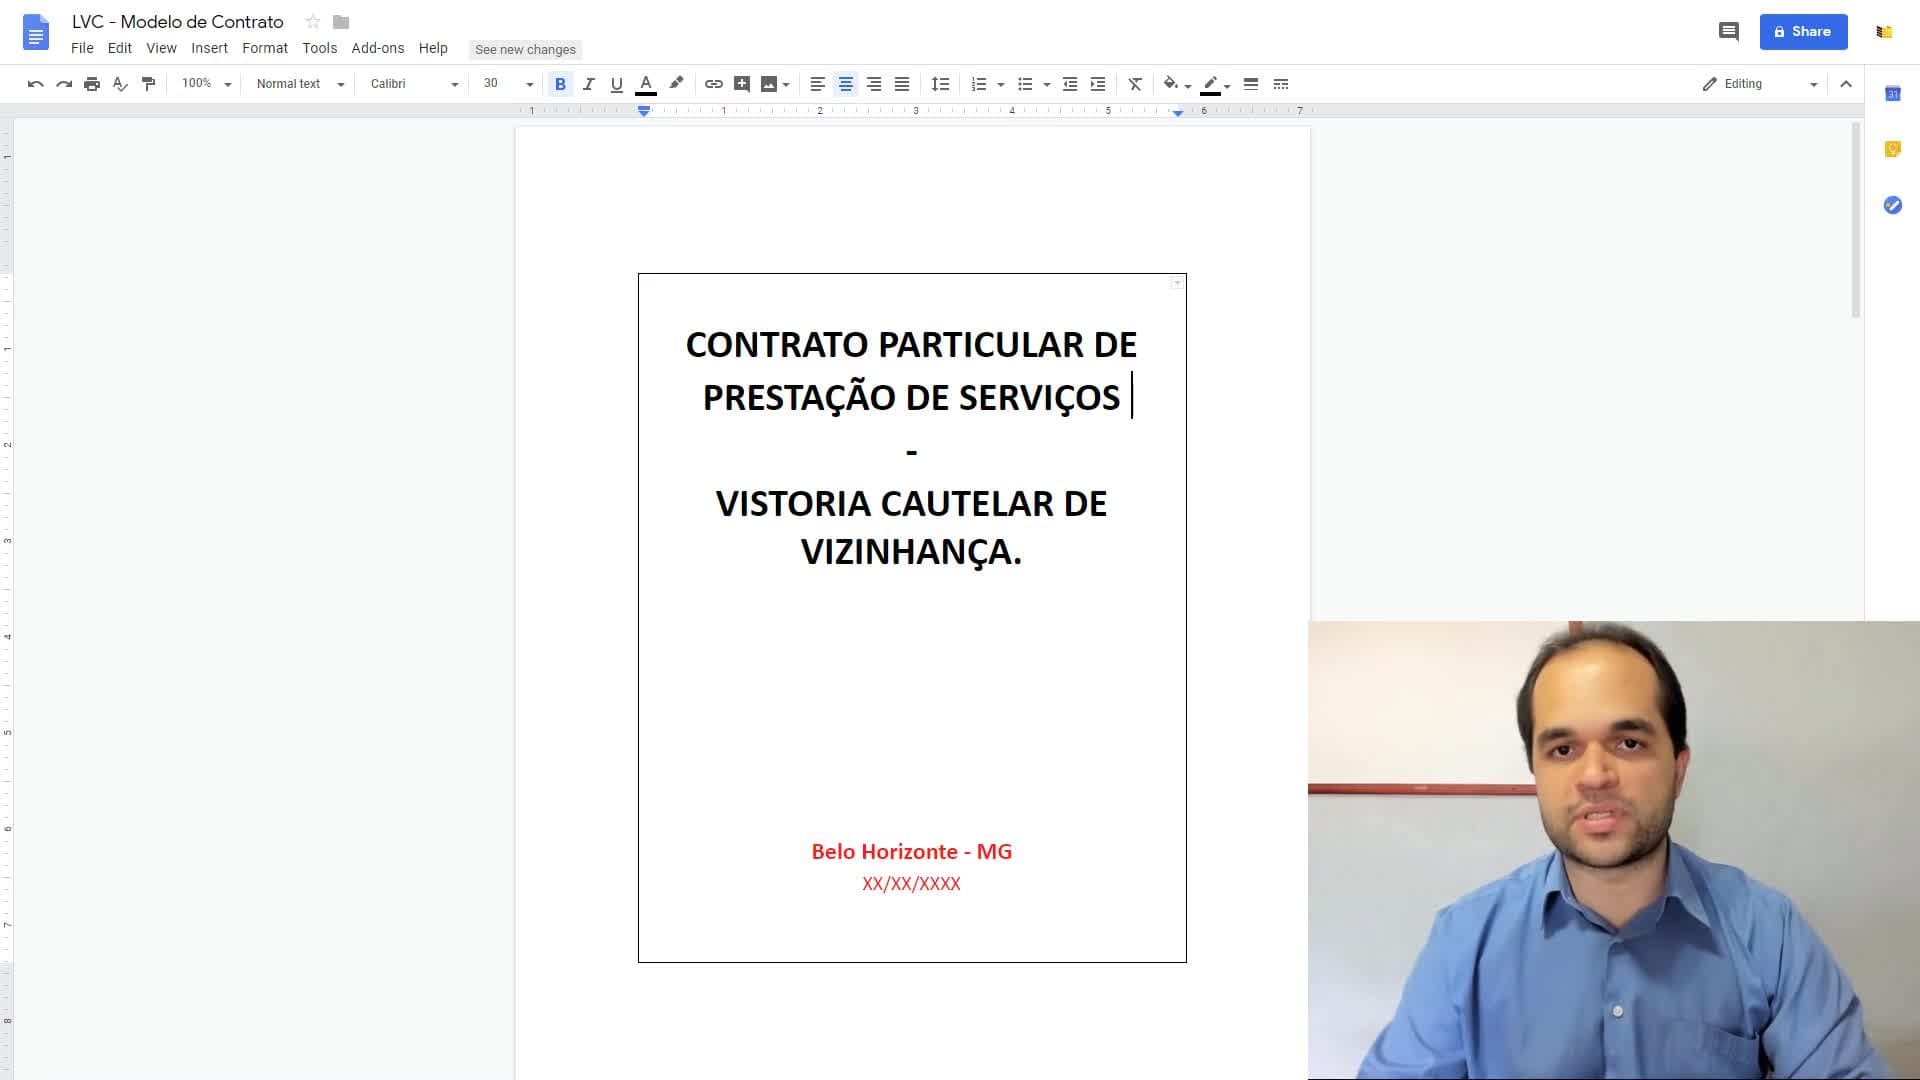
Task: Open the border color pencil tool
Action: tap(1215, 84)
